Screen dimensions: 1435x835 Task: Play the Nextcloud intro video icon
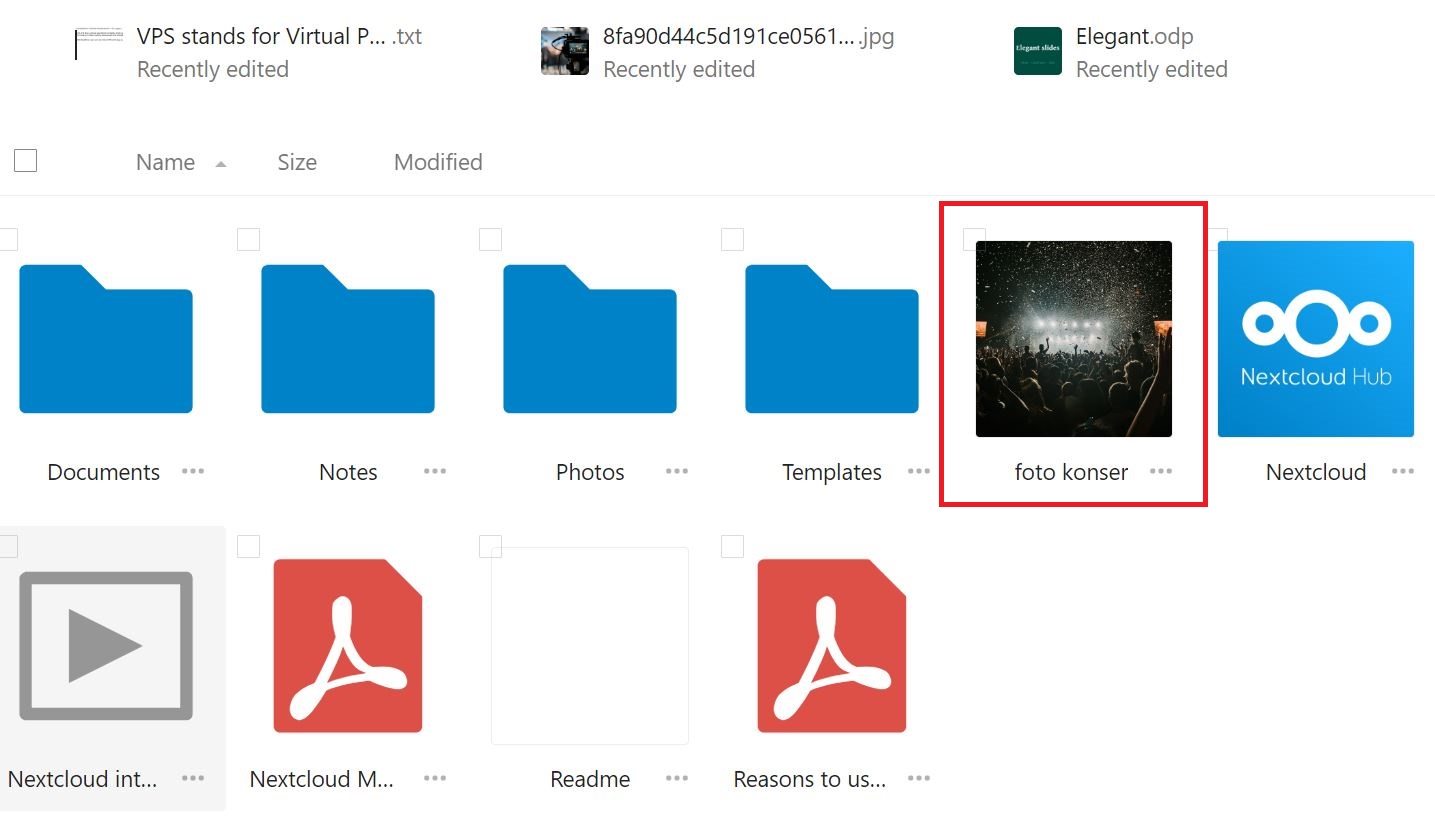106,646
